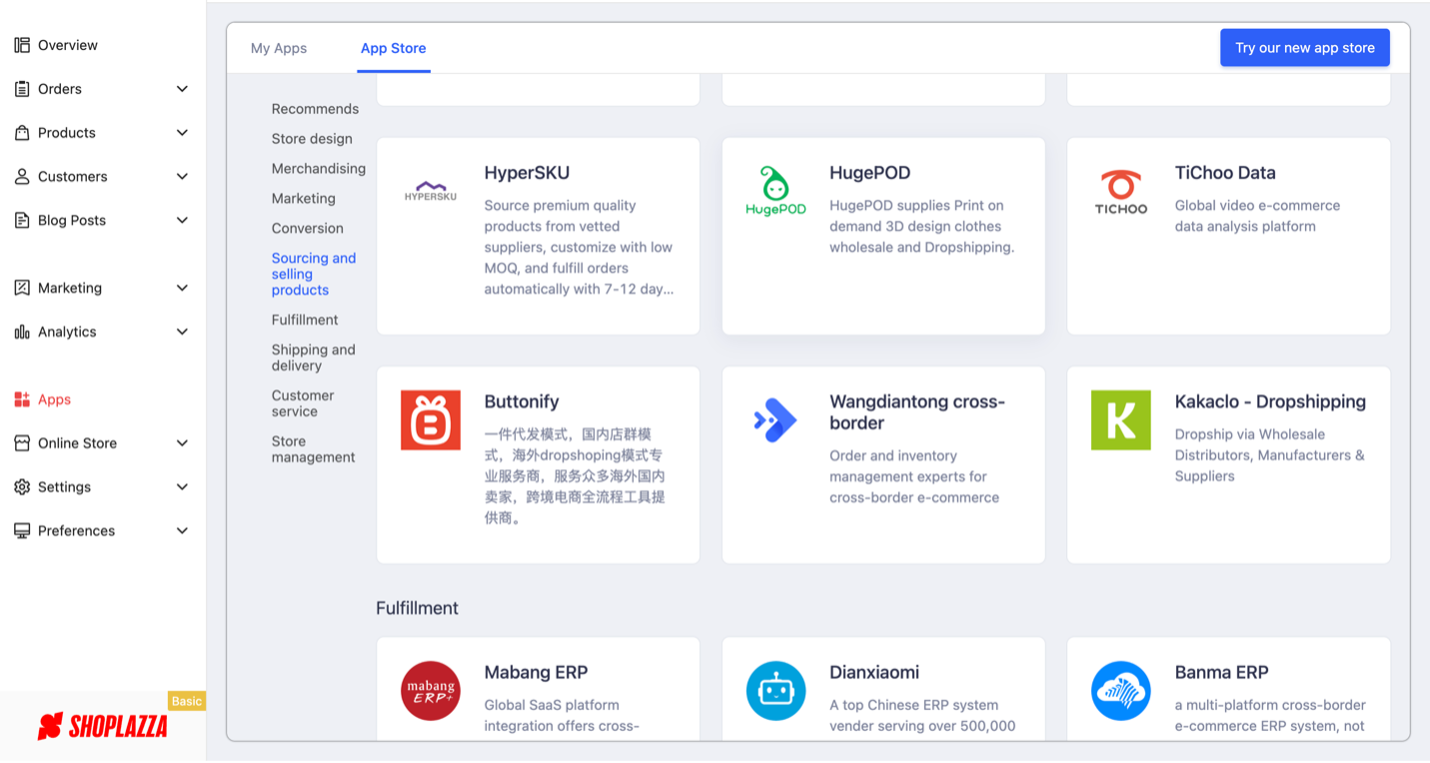Click the green Kakaclo K icon

1121,420
